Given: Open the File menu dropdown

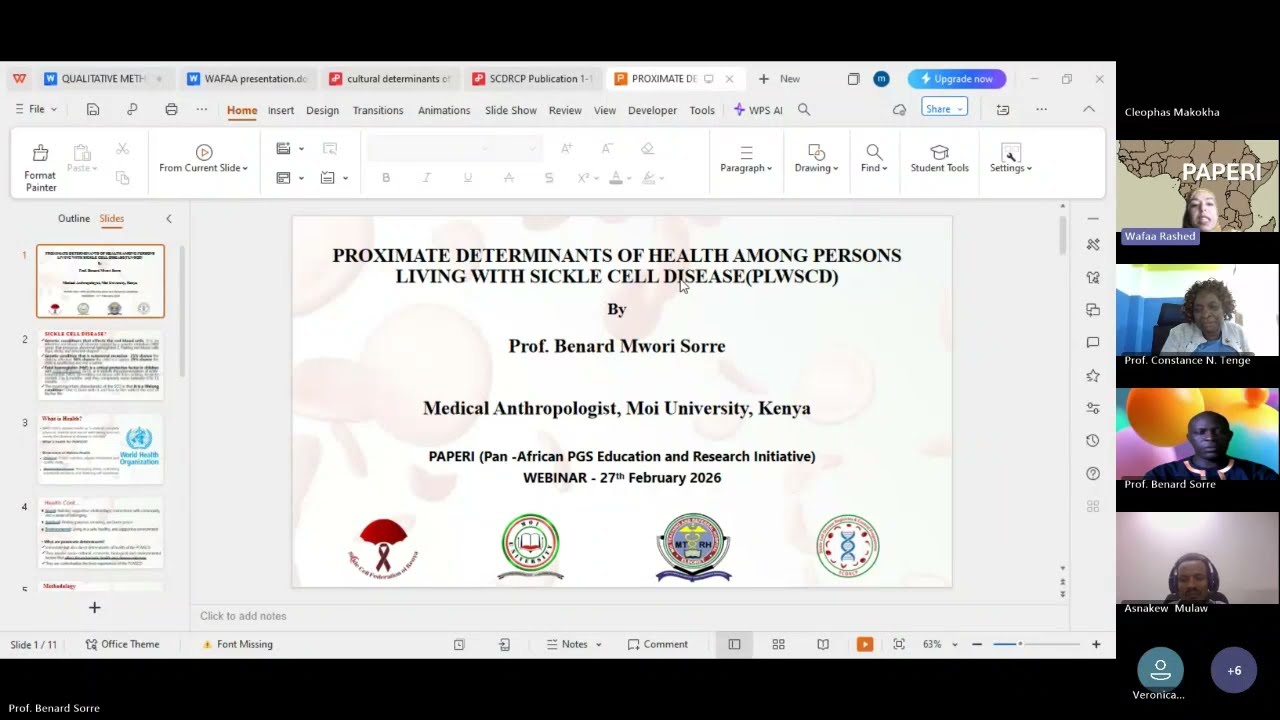Looking at the screenshot, I should [x=36, y=110].
